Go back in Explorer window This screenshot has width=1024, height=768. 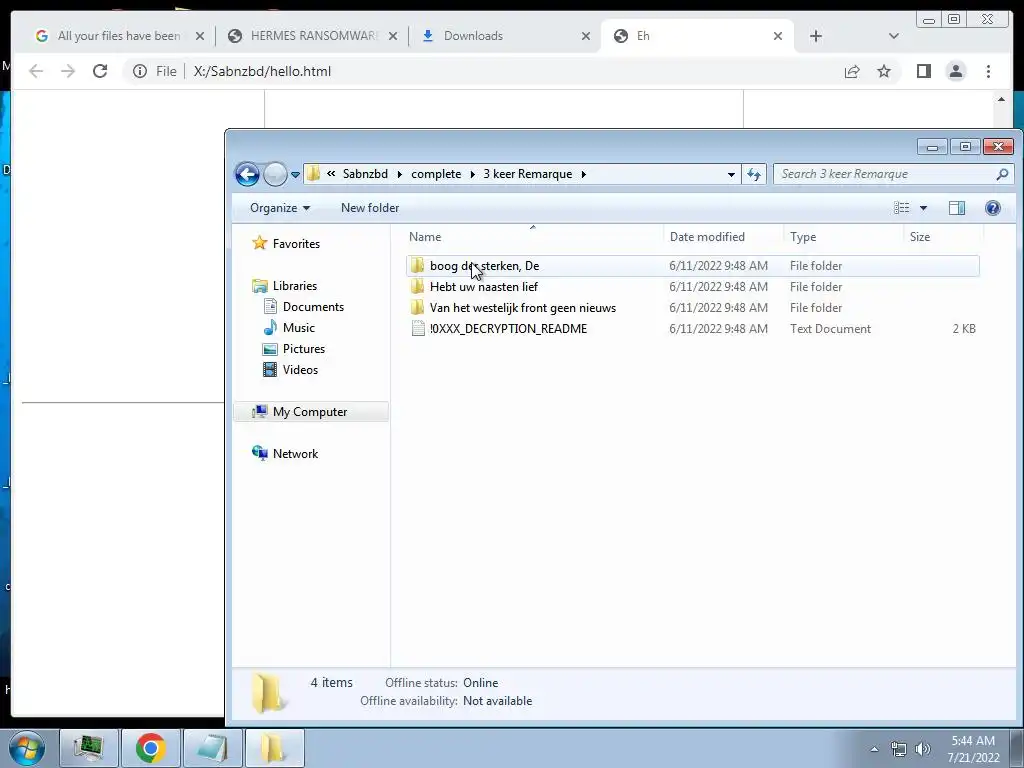pos(248,174)
